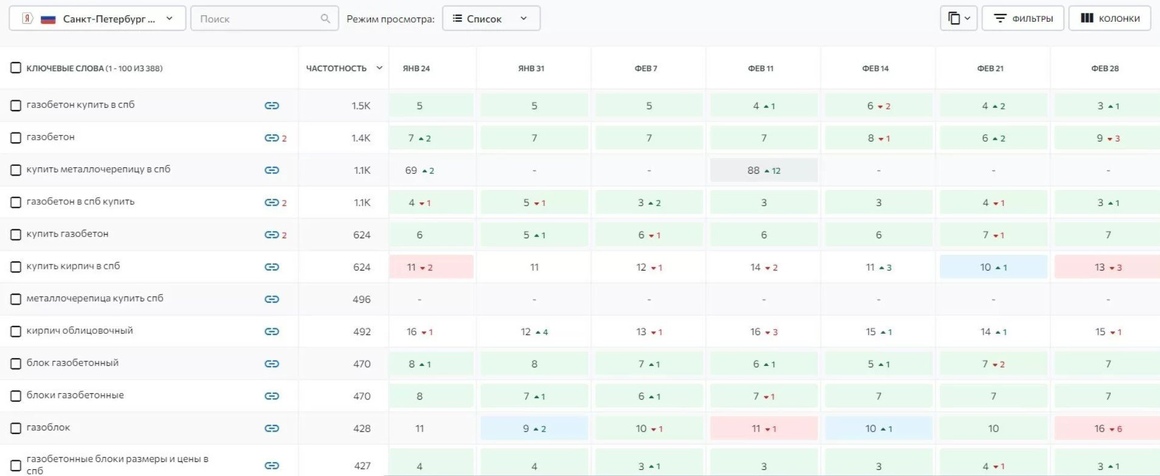Tick checkbox for блоки газобетонные
Screen dimensions: 1160x476
(16, 396)
